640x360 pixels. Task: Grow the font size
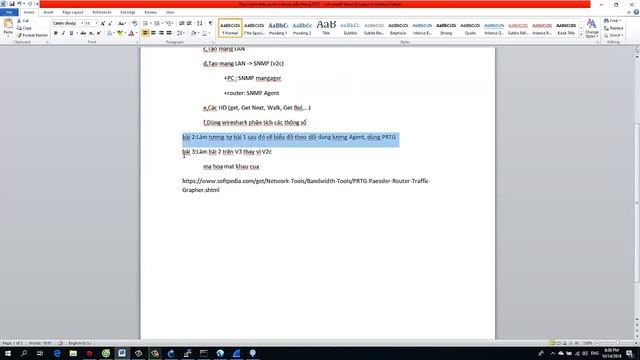[103, 23]
